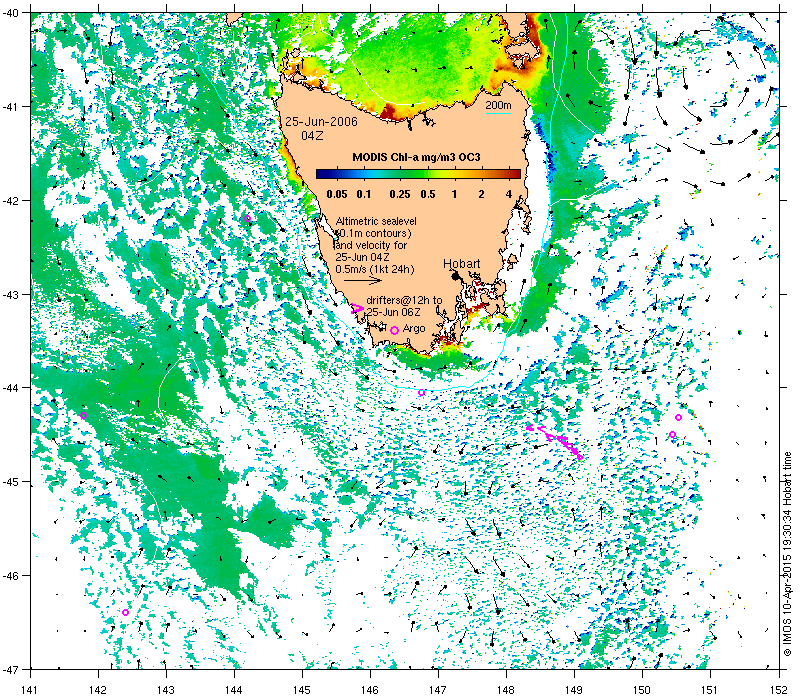800x700 pixels.
Task: Click the IMOS copyright timestamp text
Action: point(788,555)
